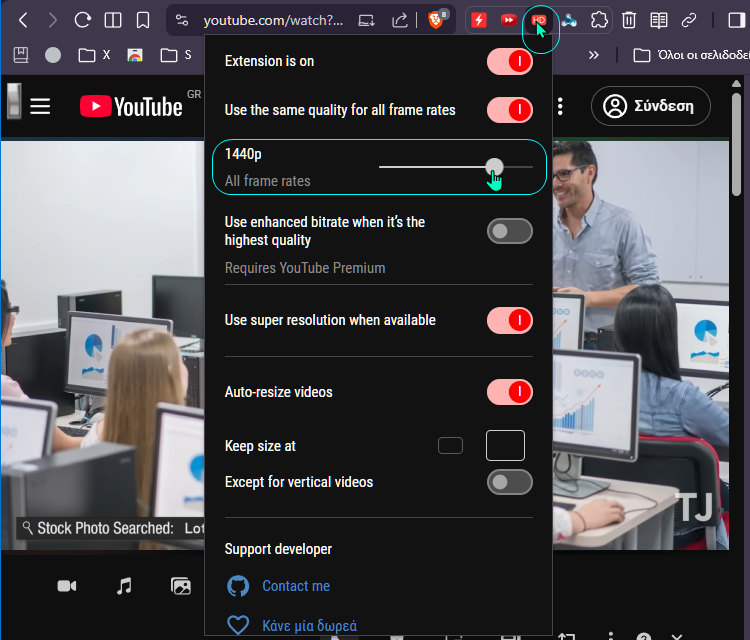
Task: Open YouTube's three-dot settings menu
Action: [x=561, y=106]
